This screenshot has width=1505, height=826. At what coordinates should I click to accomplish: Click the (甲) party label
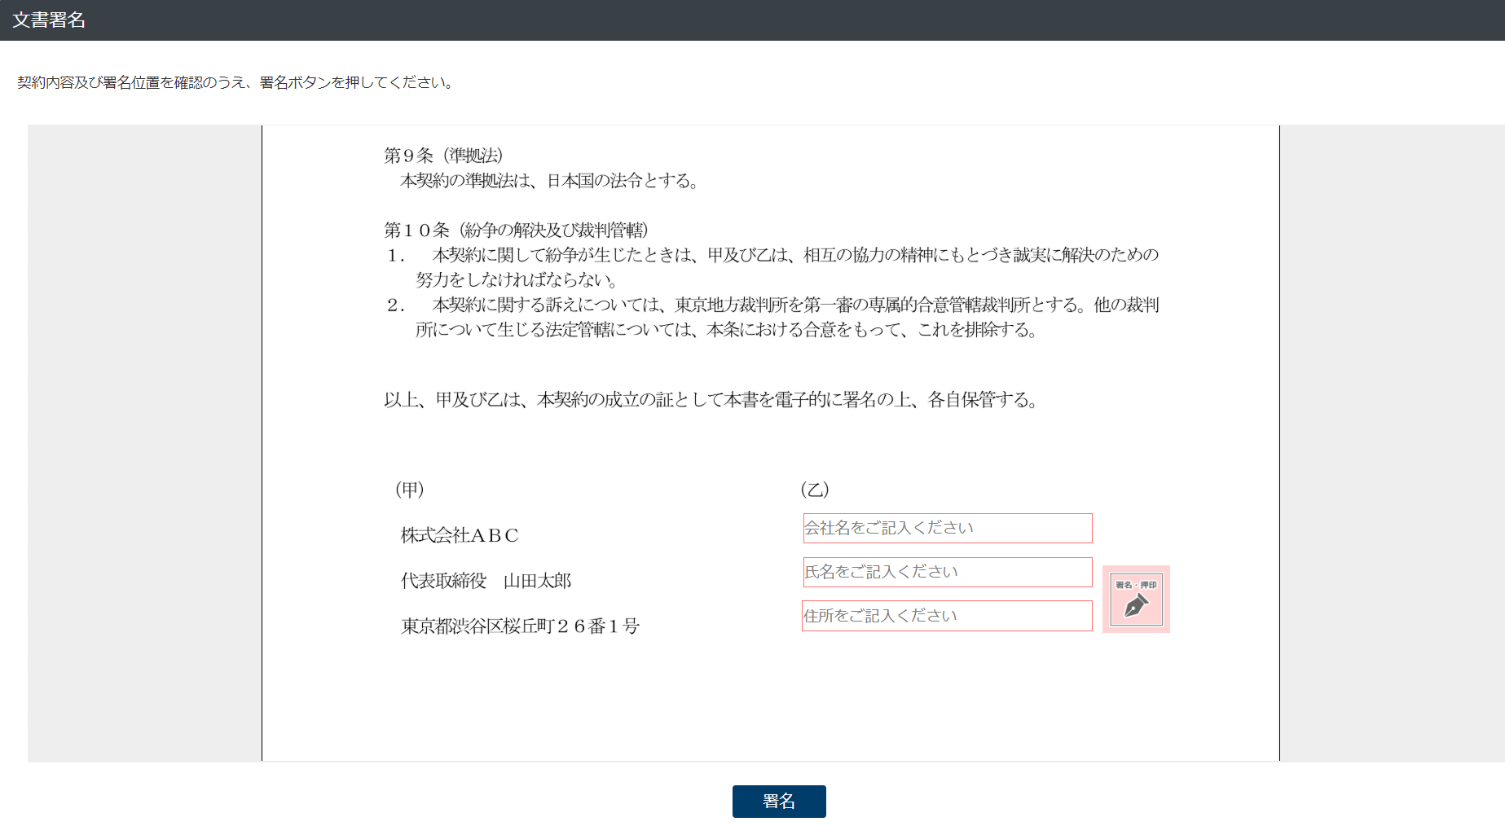click(x=410, y=489)
